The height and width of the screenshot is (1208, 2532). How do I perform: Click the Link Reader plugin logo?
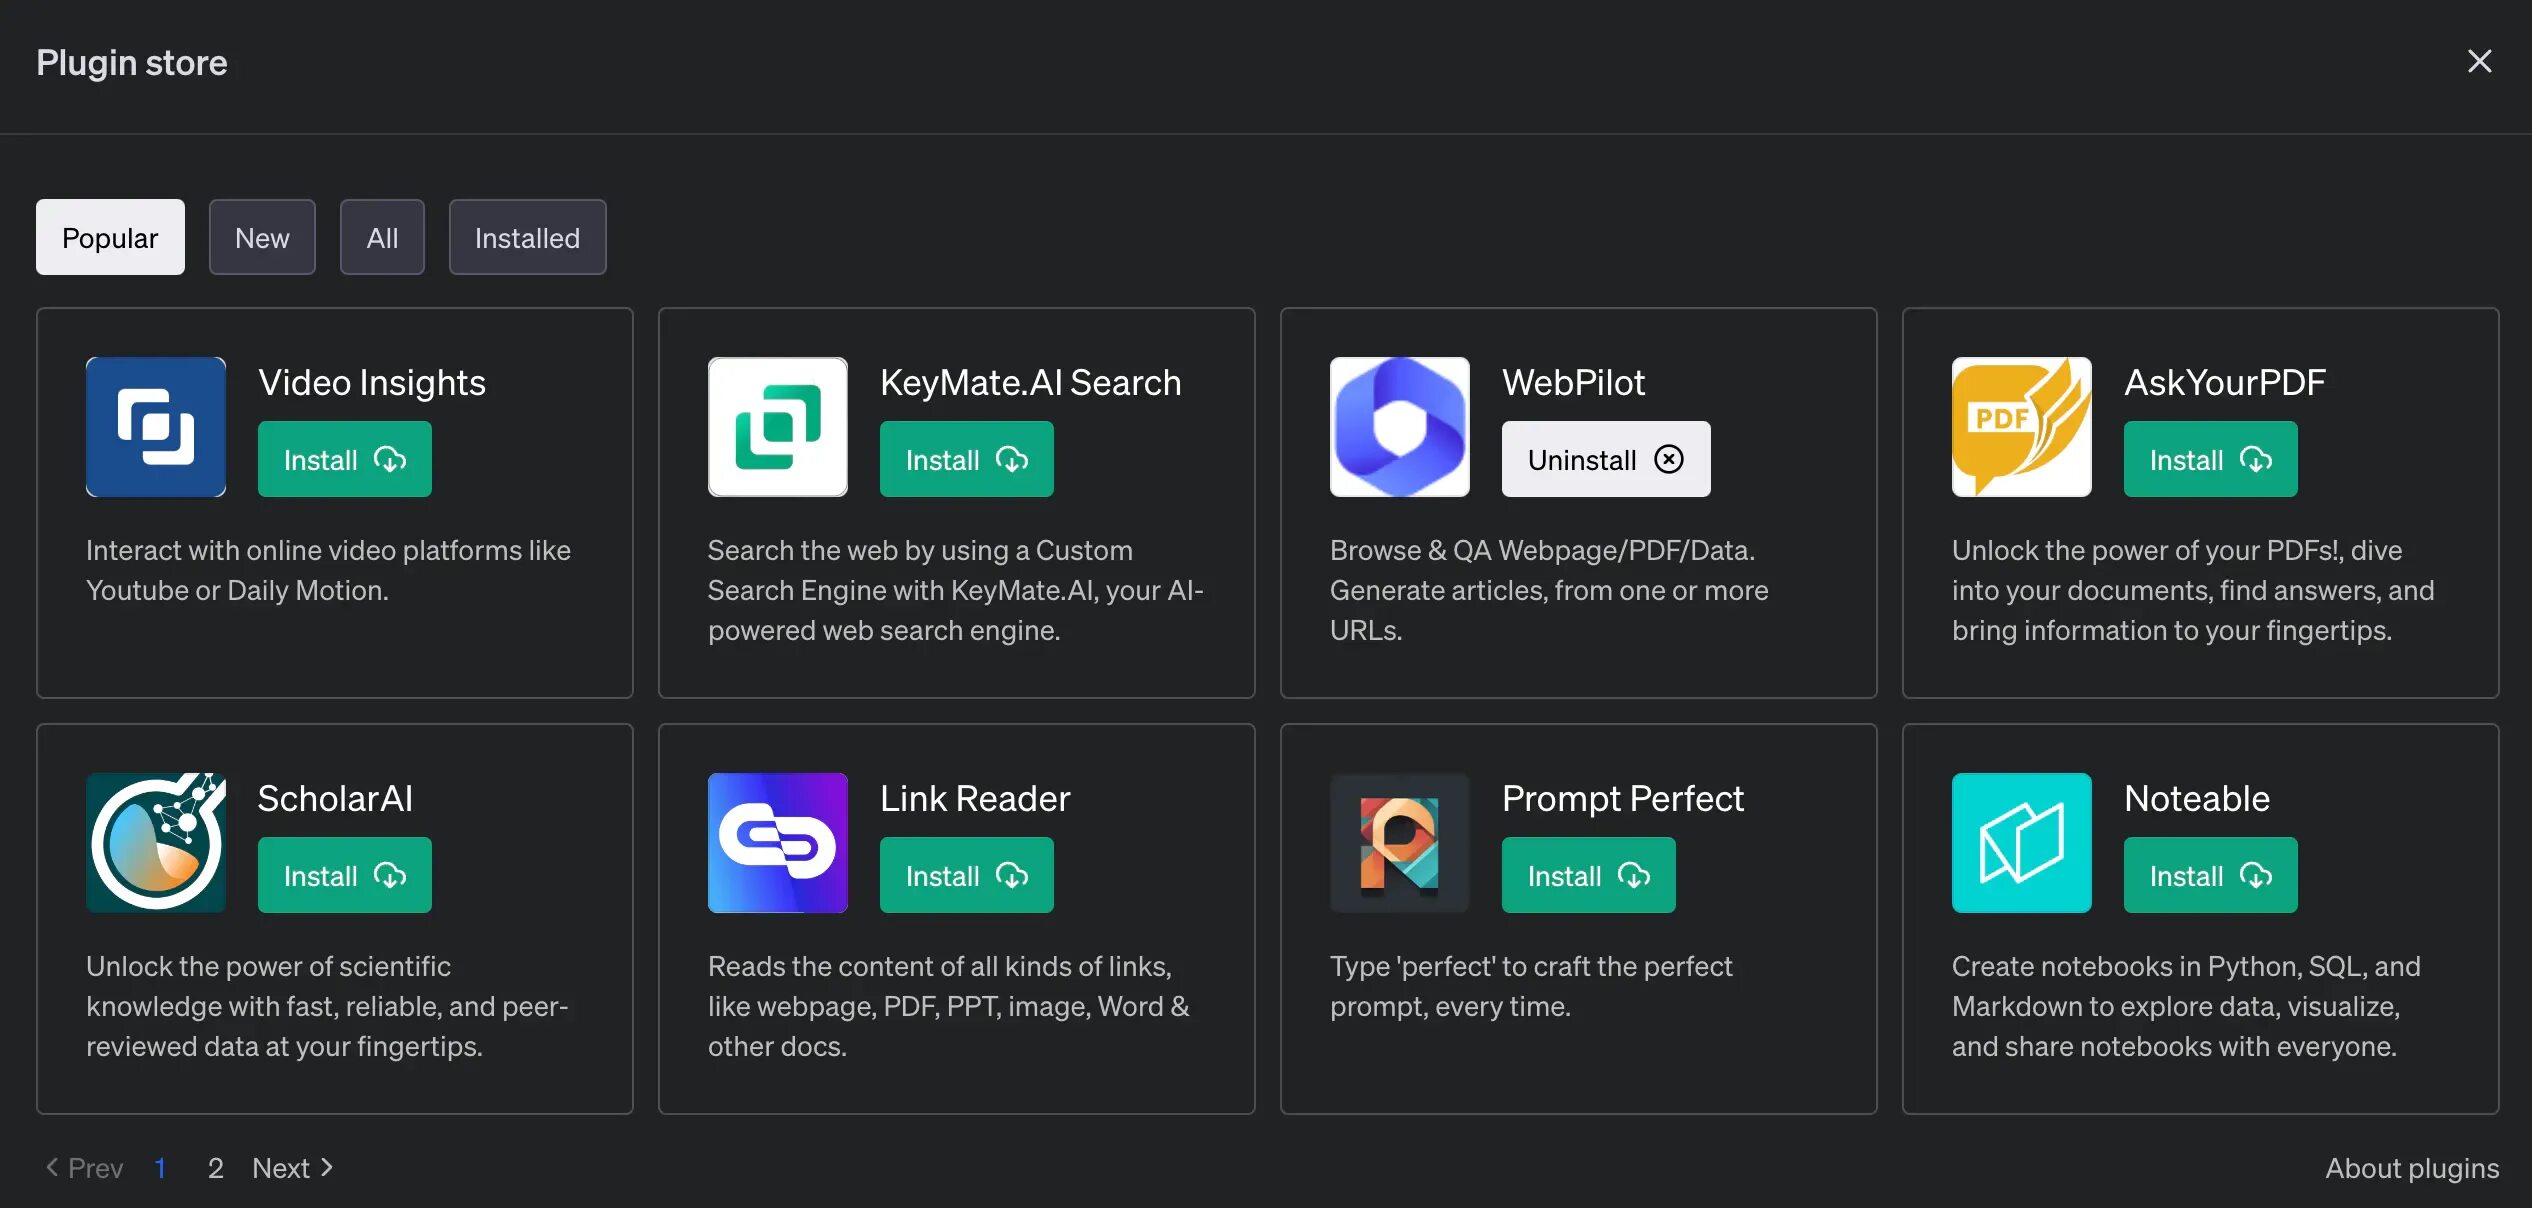click(x=778, y=843)
